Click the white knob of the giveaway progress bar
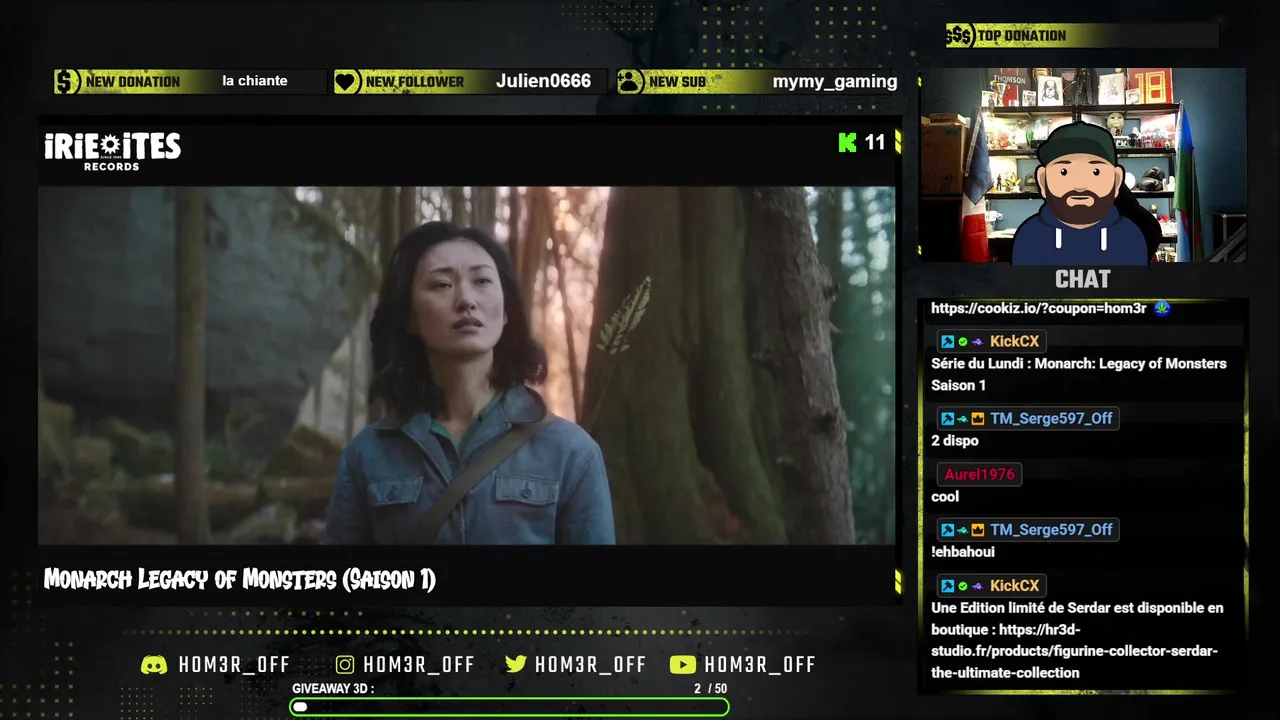 (x=300, y=707)
